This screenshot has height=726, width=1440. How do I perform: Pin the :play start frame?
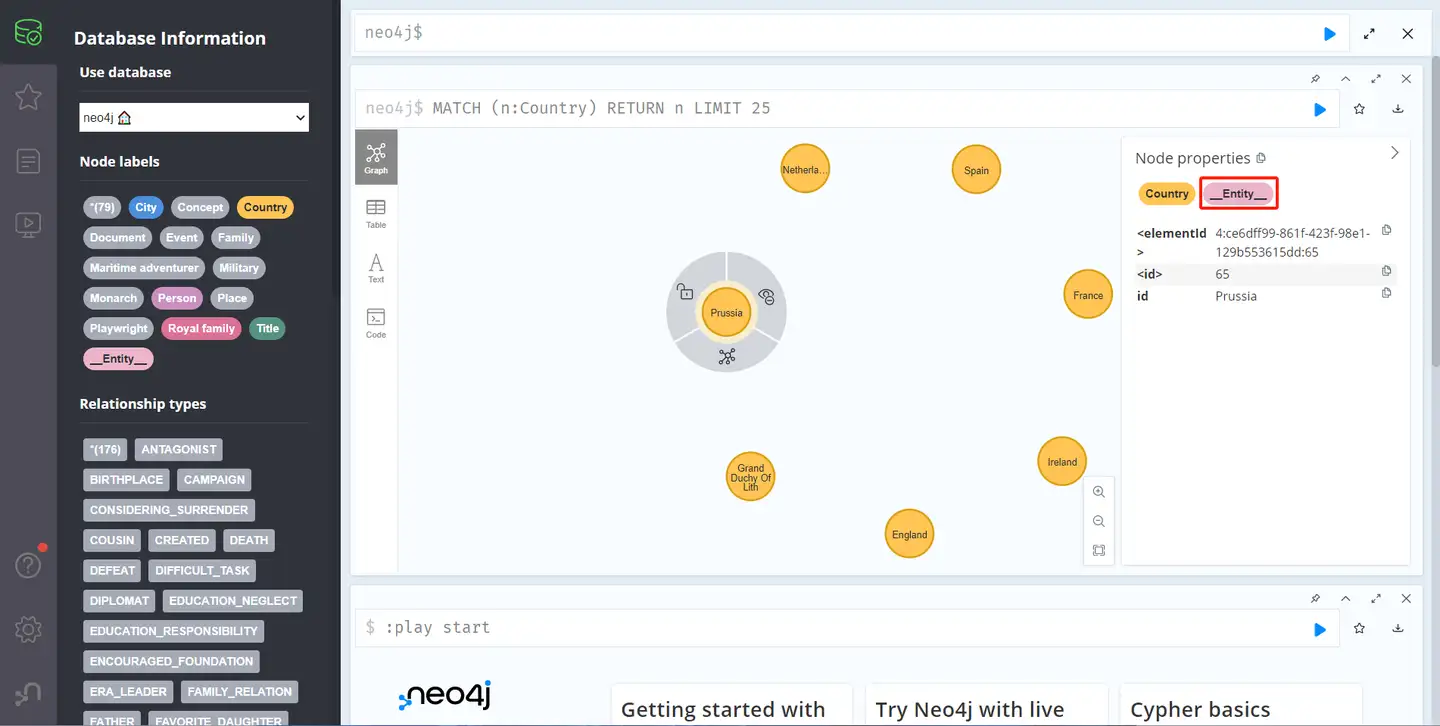coord(1315,598)
